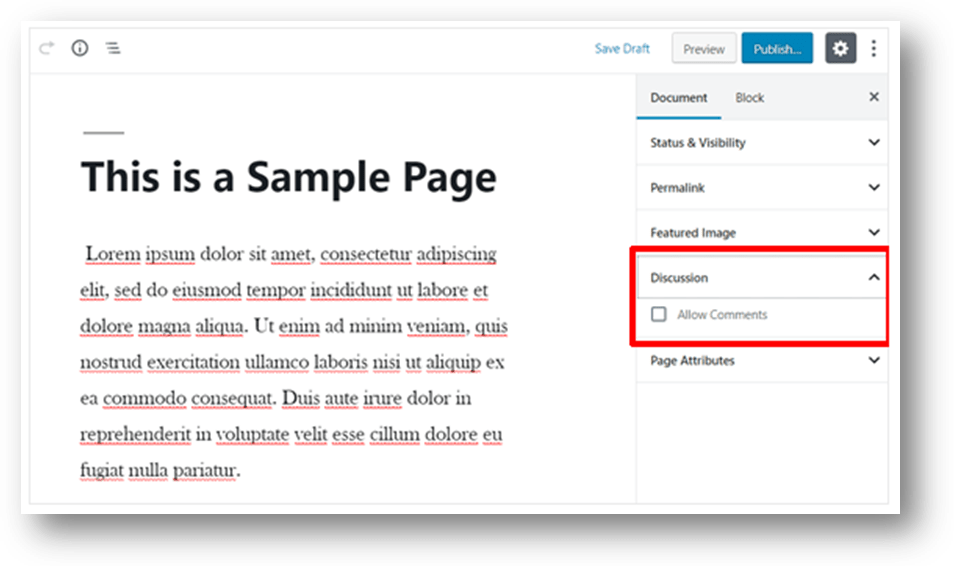Screen dimensions: 954x566
Task: Expand the Permalink panel
Action: coord(762,187)
